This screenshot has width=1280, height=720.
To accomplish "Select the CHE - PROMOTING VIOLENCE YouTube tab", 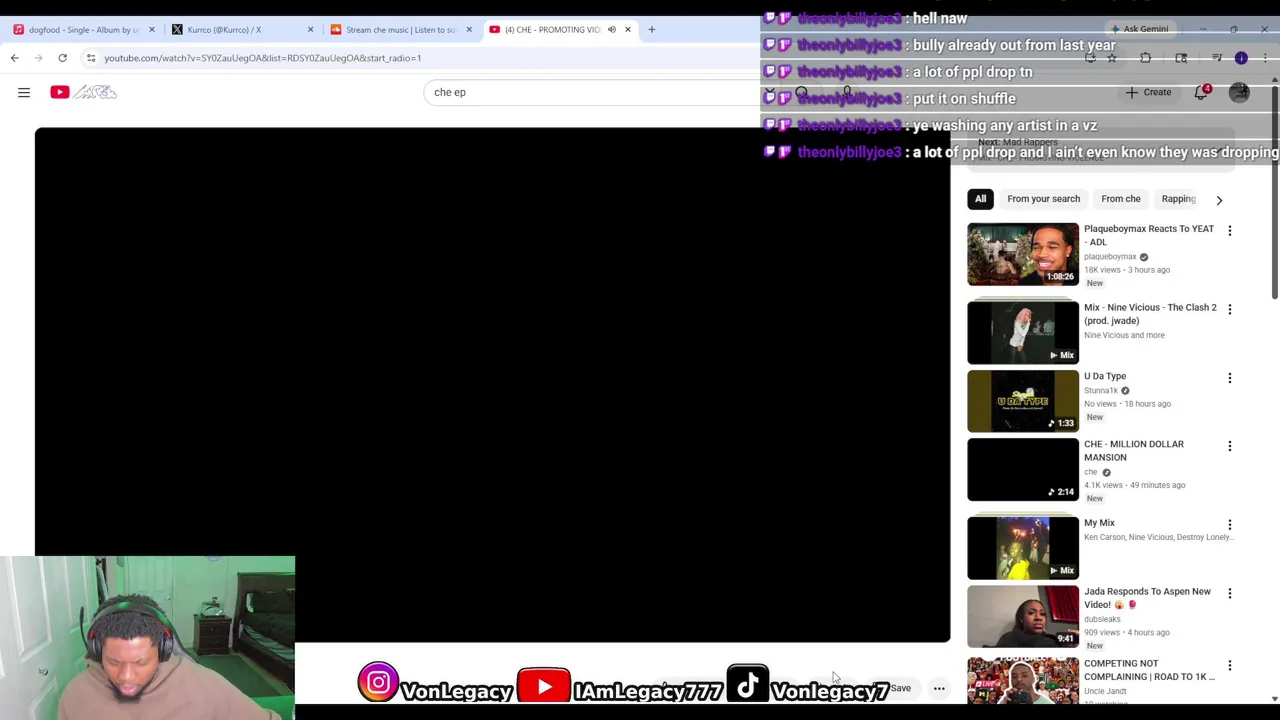I will coord(559,29).
